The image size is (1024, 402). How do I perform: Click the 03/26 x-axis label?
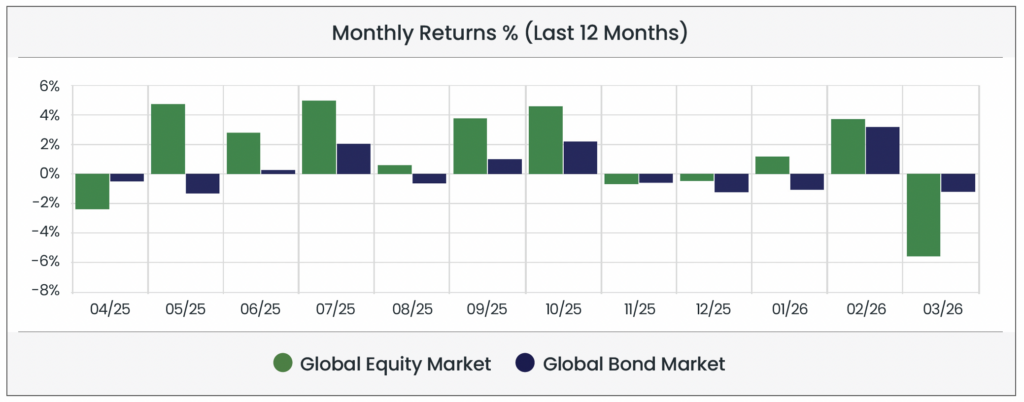pyautogui.click(x=940, y=310)
